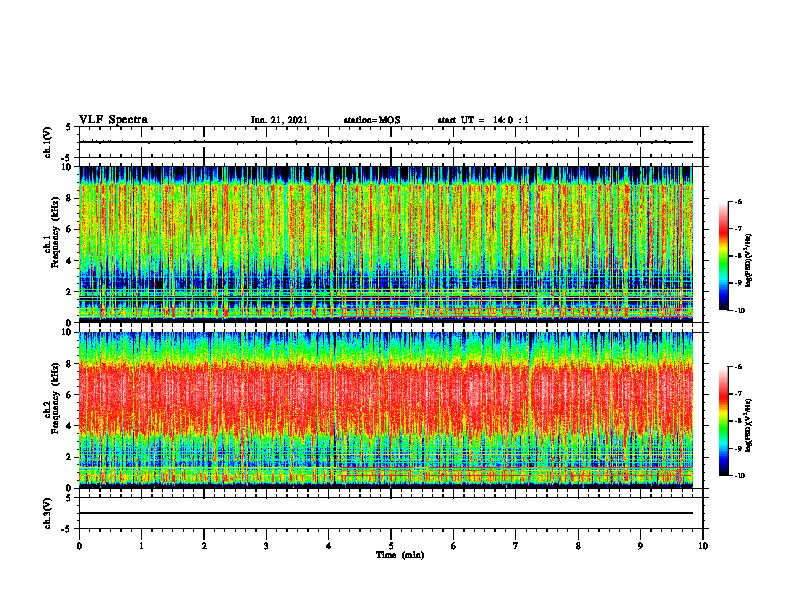This screenshot has width=792, height=612.
Task: Click the ch.1 voltage waveform trace
Action: pyautogui.click(x=386, y=142)
